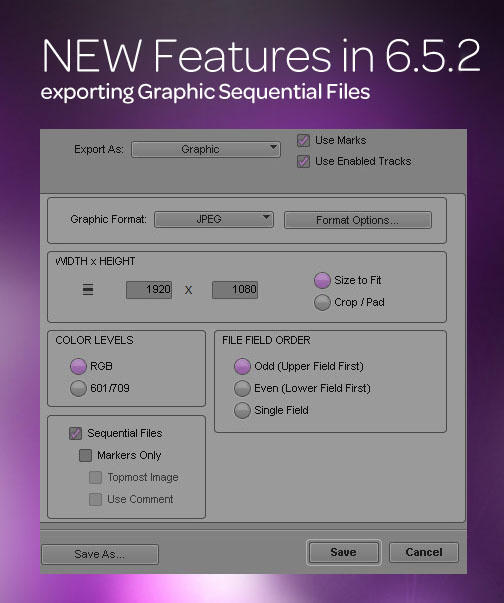Click the Save button
The width and height of the screenshot is (504, 603).
click(344, 552)
